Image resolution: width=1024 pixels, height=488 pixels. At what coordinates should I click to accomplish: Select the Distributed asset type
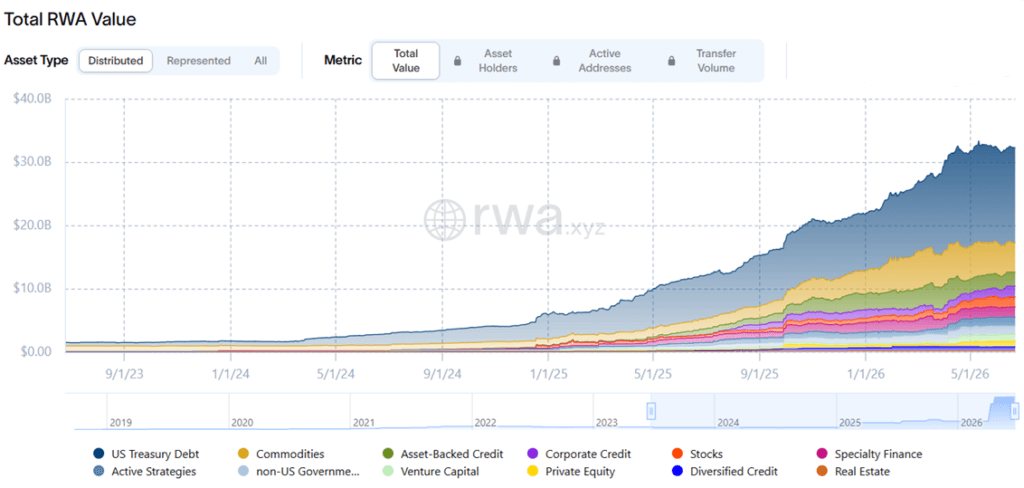tap(116, 61)
